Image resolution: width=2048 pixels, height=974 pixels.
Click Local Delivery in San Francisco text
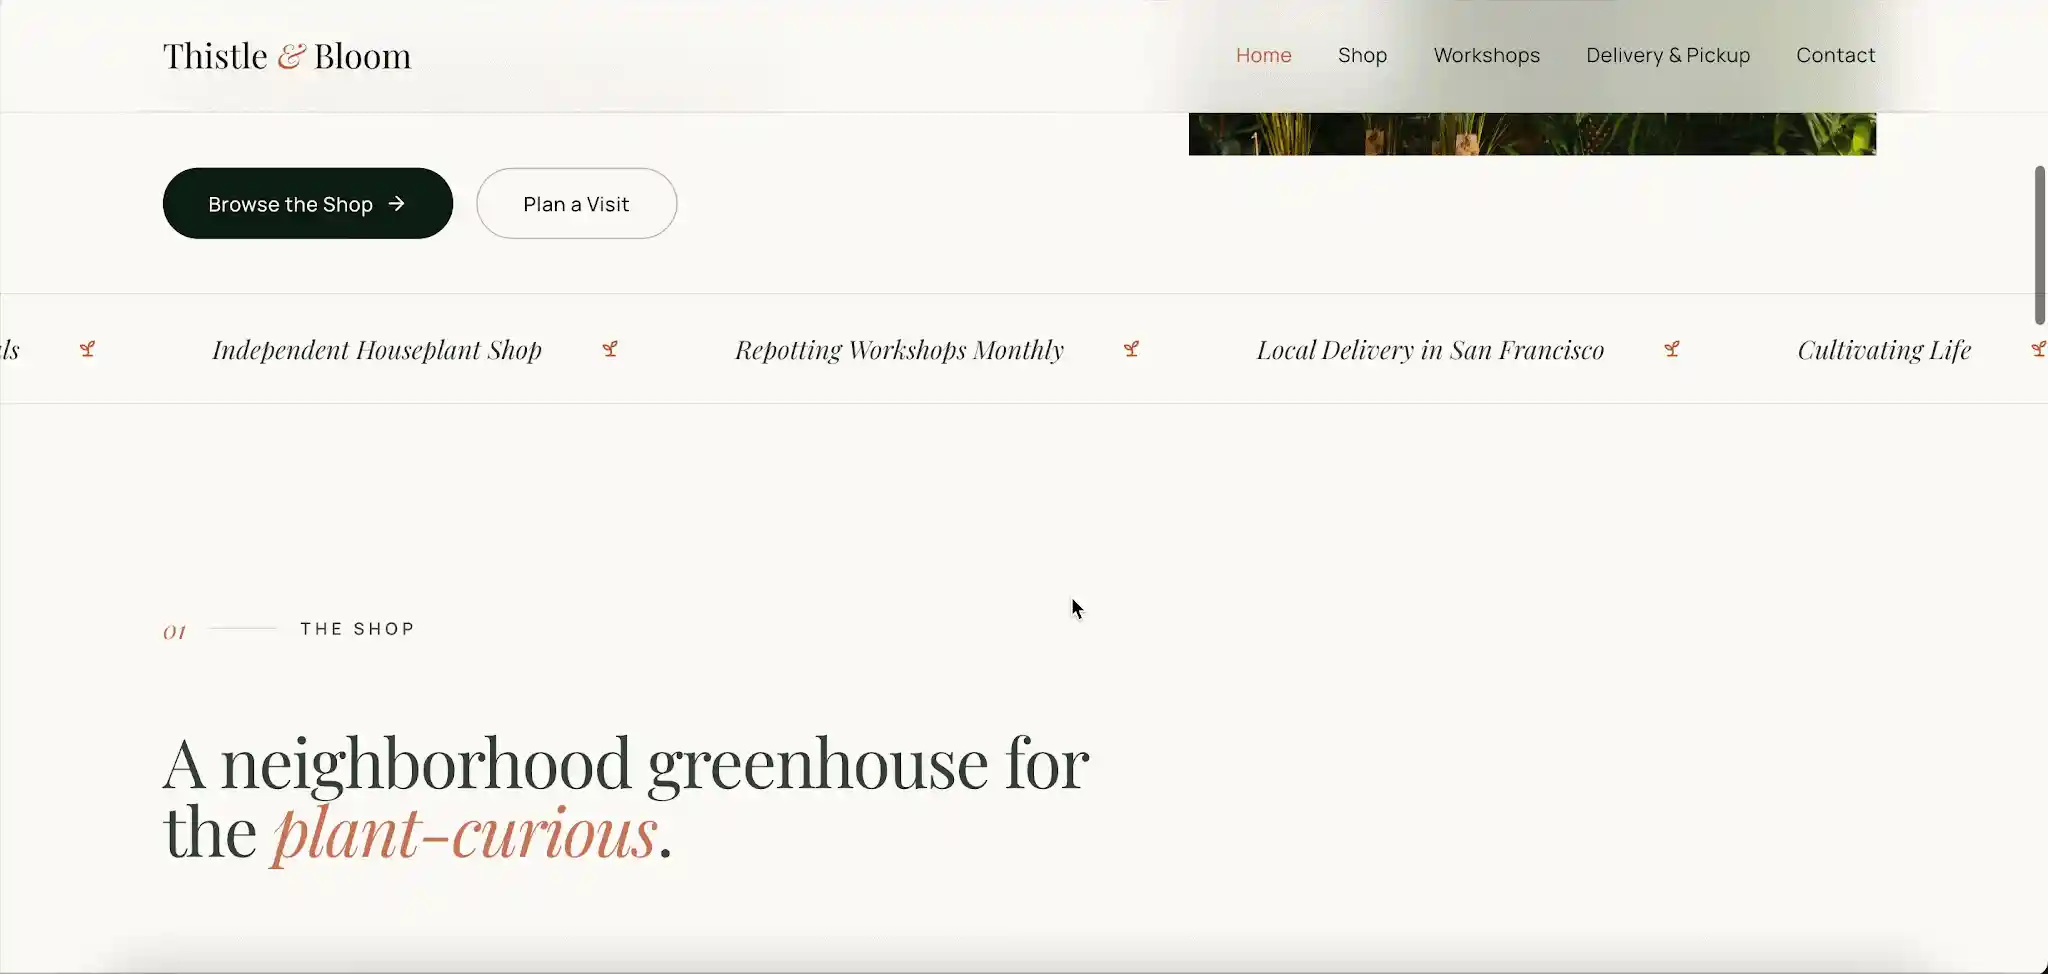pyautogui.click(x=1430, y=350)
